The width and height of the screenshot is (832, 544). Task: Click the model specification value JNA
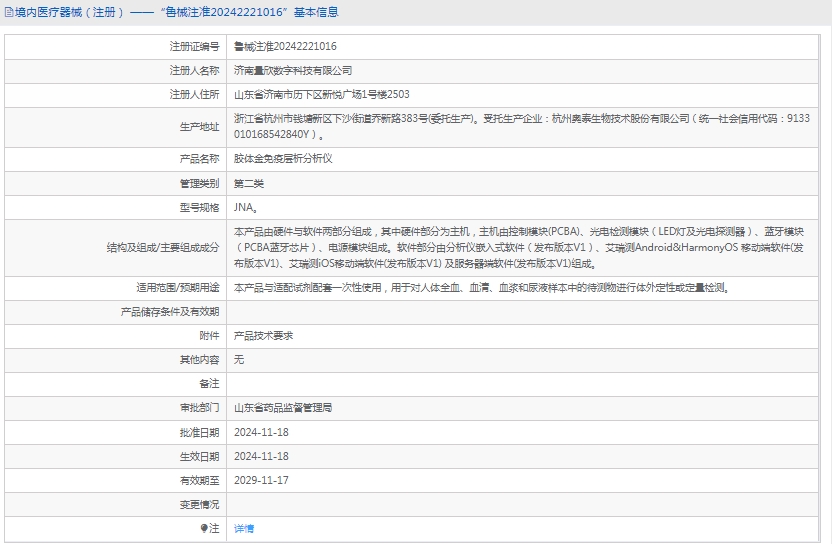tap(246, 208)
